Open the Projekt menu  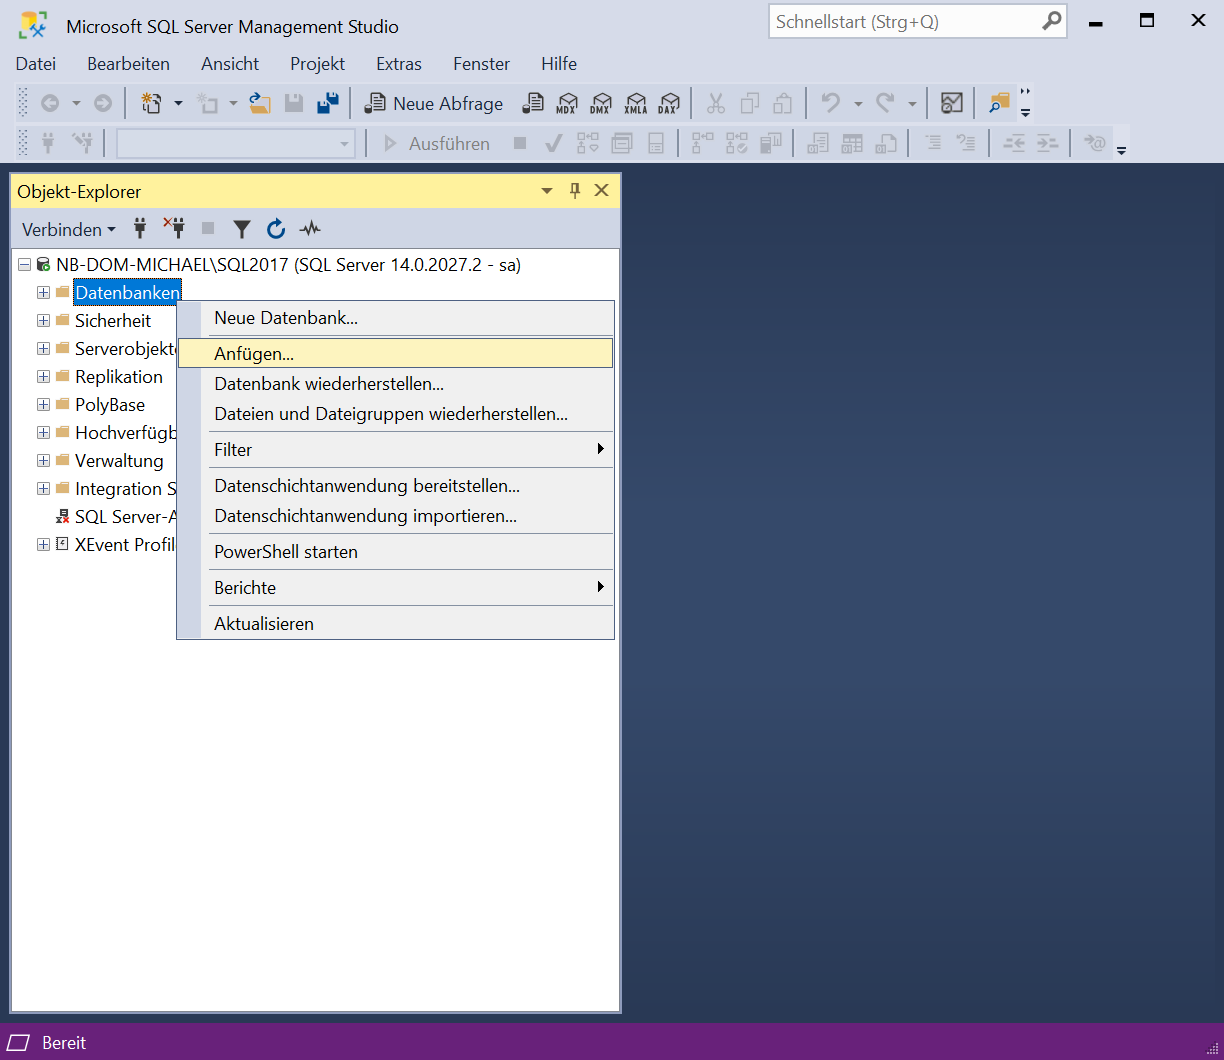(318, 64)
